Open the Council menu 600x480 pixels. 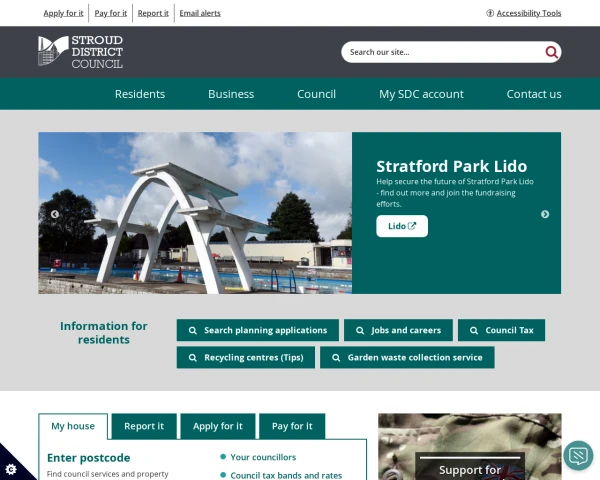pyautogui.click(x=316, y=94)
